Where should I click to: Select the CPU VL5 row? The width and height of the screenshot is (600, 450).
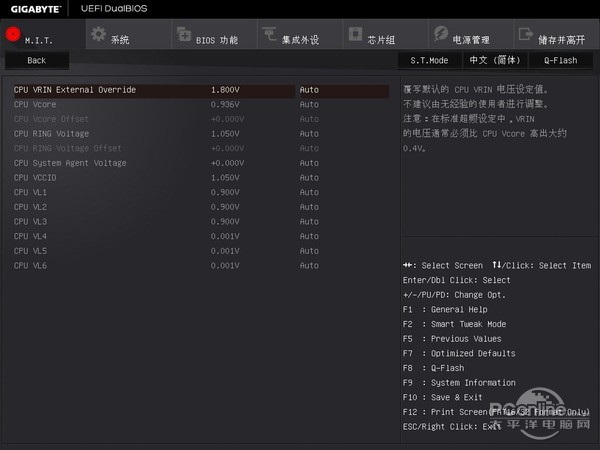201,251
